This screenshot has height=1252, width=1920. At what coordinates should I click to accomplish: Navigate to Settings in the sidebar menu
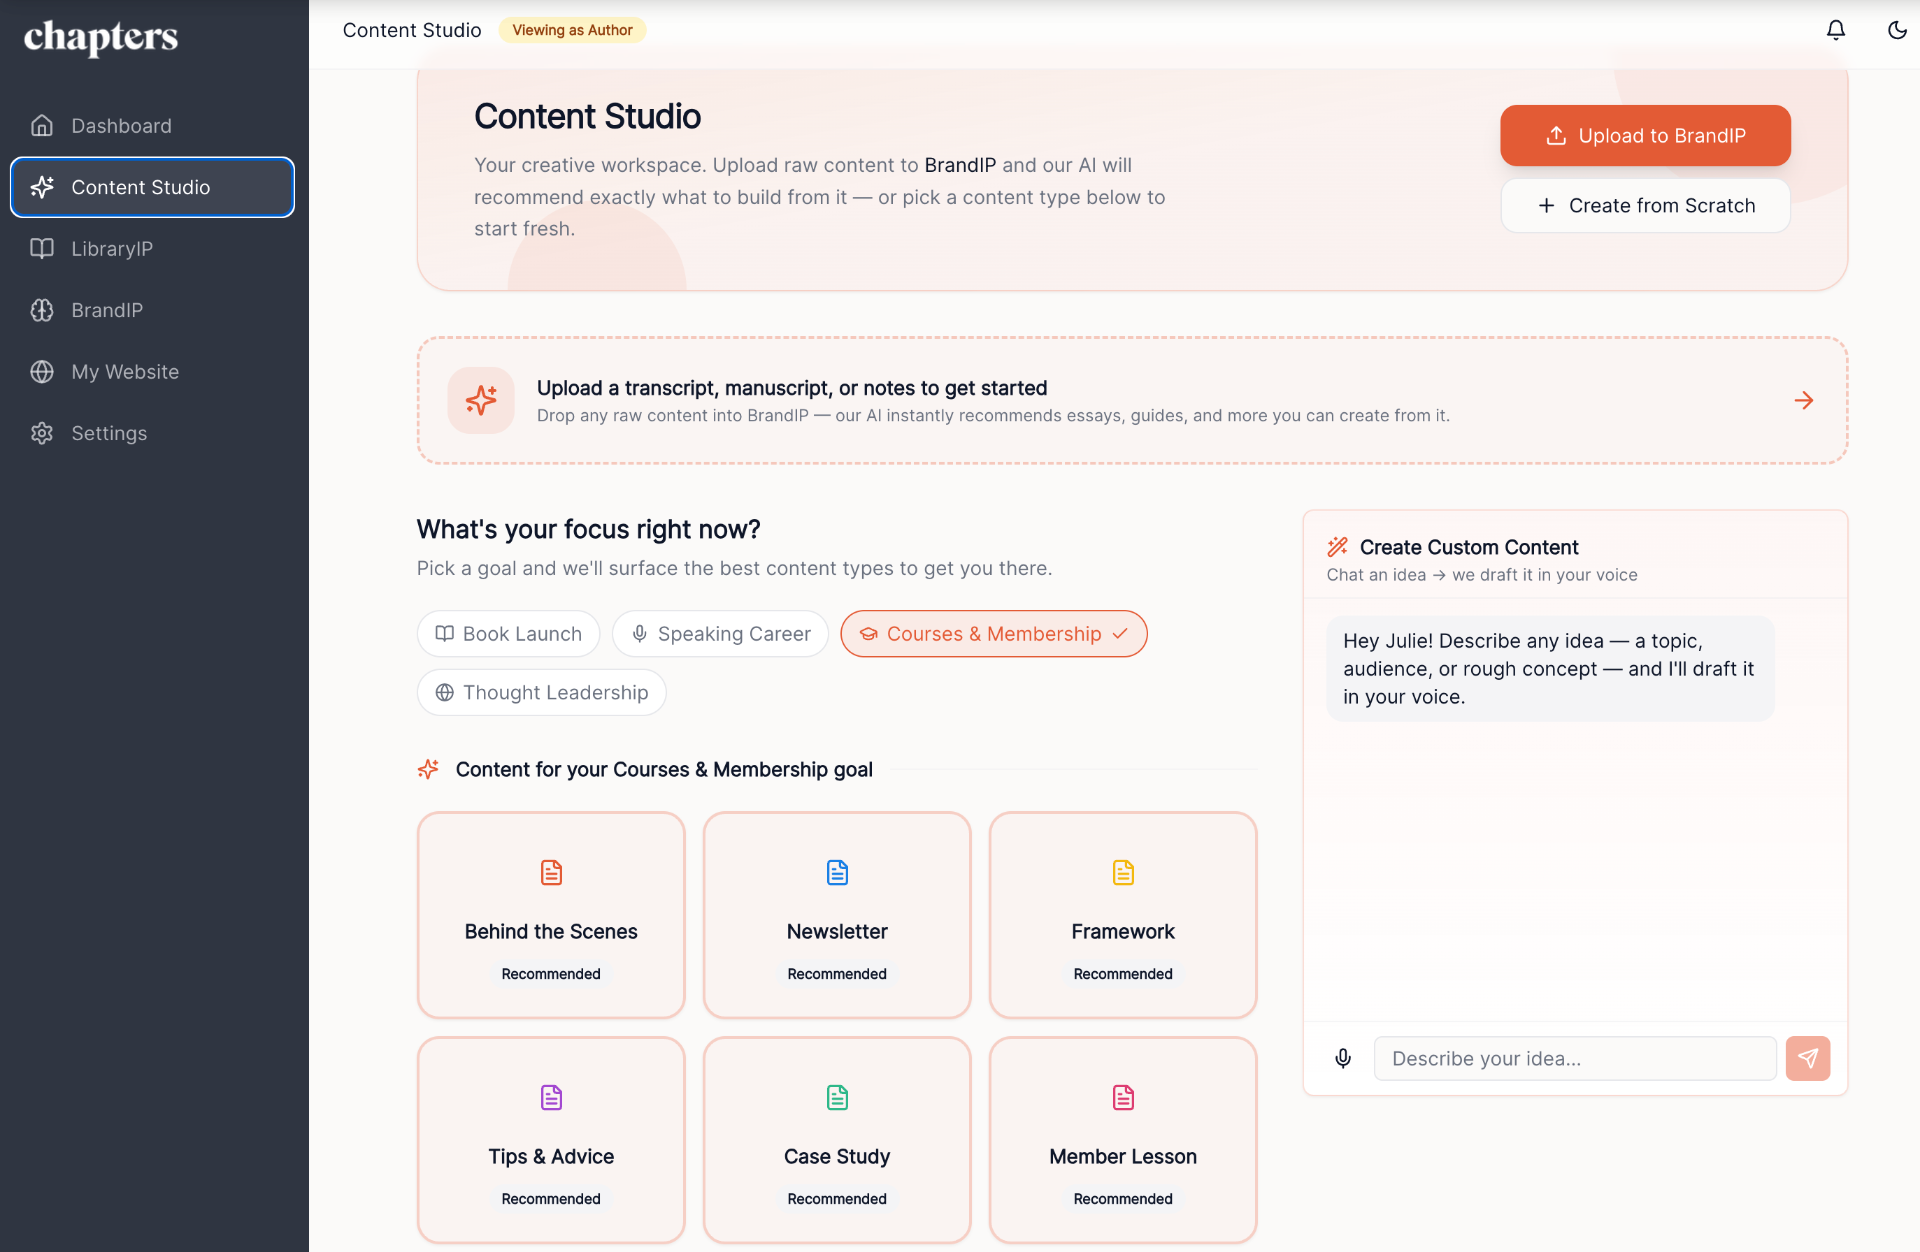[110, 433]
